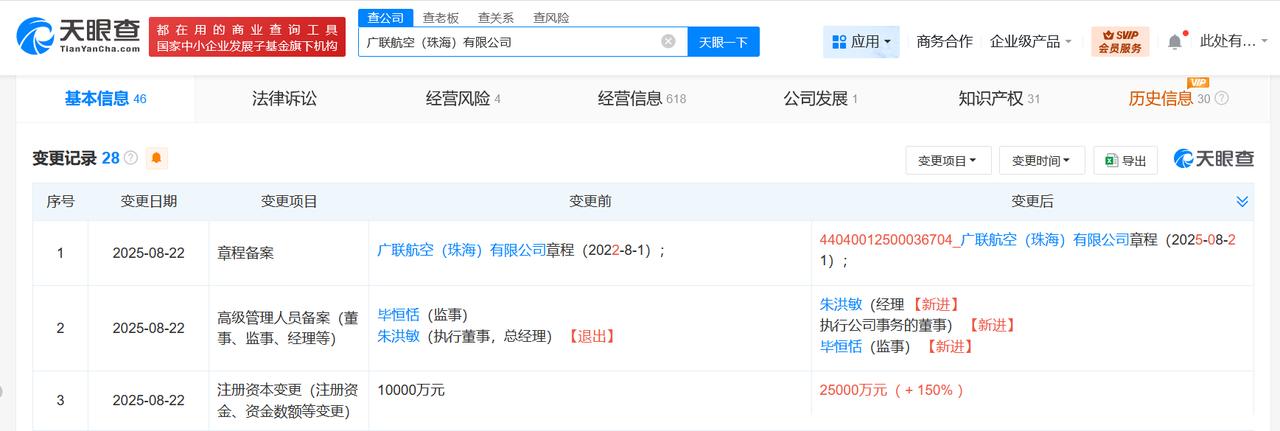Image resolution: width=1280 pixels, height=431 pixels.
Task: Click the 天眼一下 search button
Action: (x=723, y=42)
